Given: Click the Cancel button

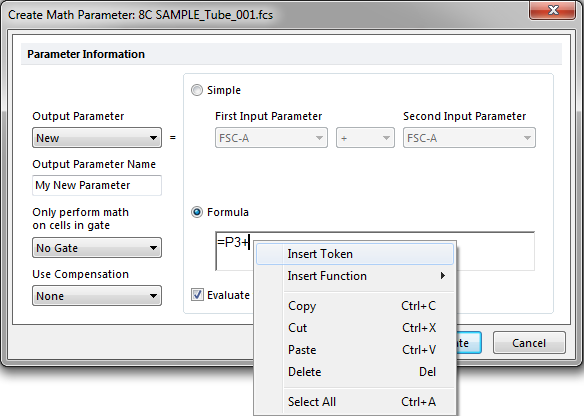Looking at the screenshot, I should (x=529, y=343).
